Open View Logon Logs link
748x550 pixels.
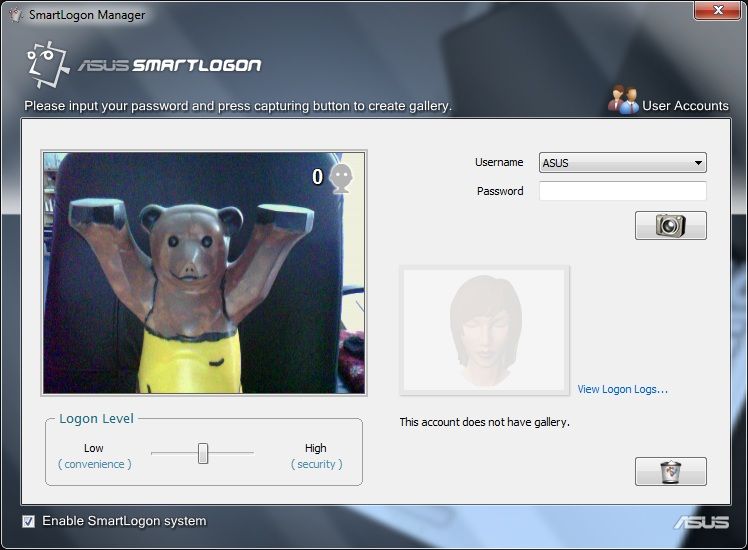pyautogui.click(x=622, y=389)
